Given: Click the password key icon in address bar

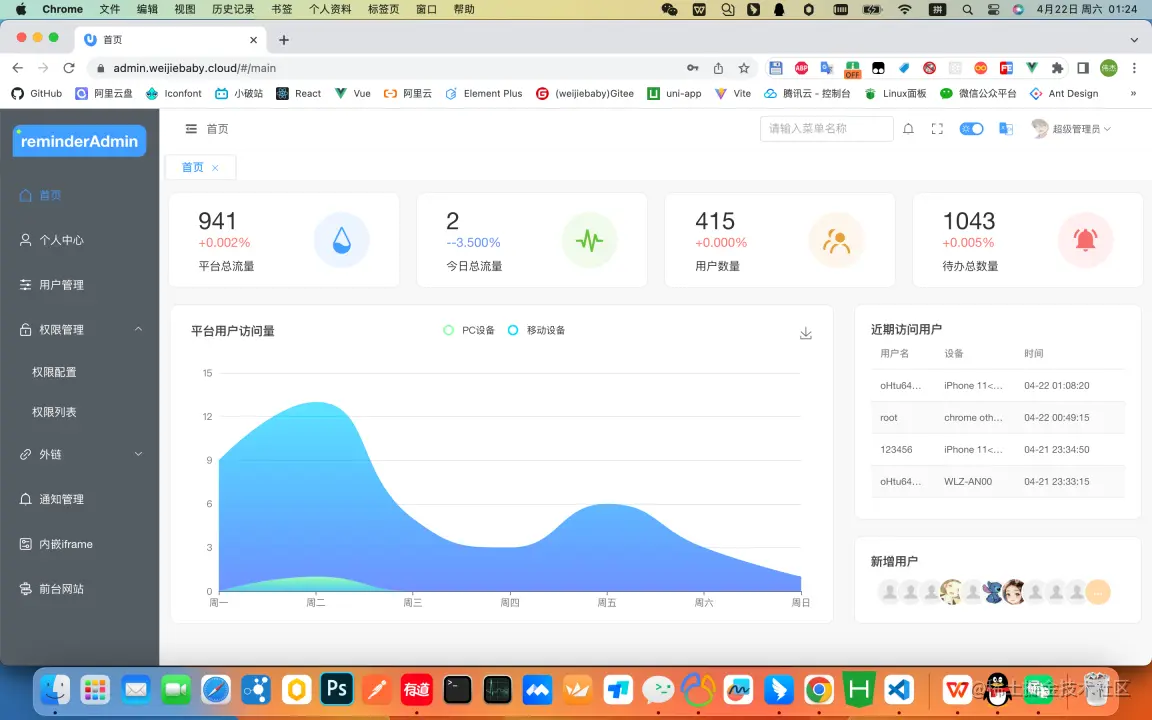Looking at the screenshot, I should (x=693, y=68).
